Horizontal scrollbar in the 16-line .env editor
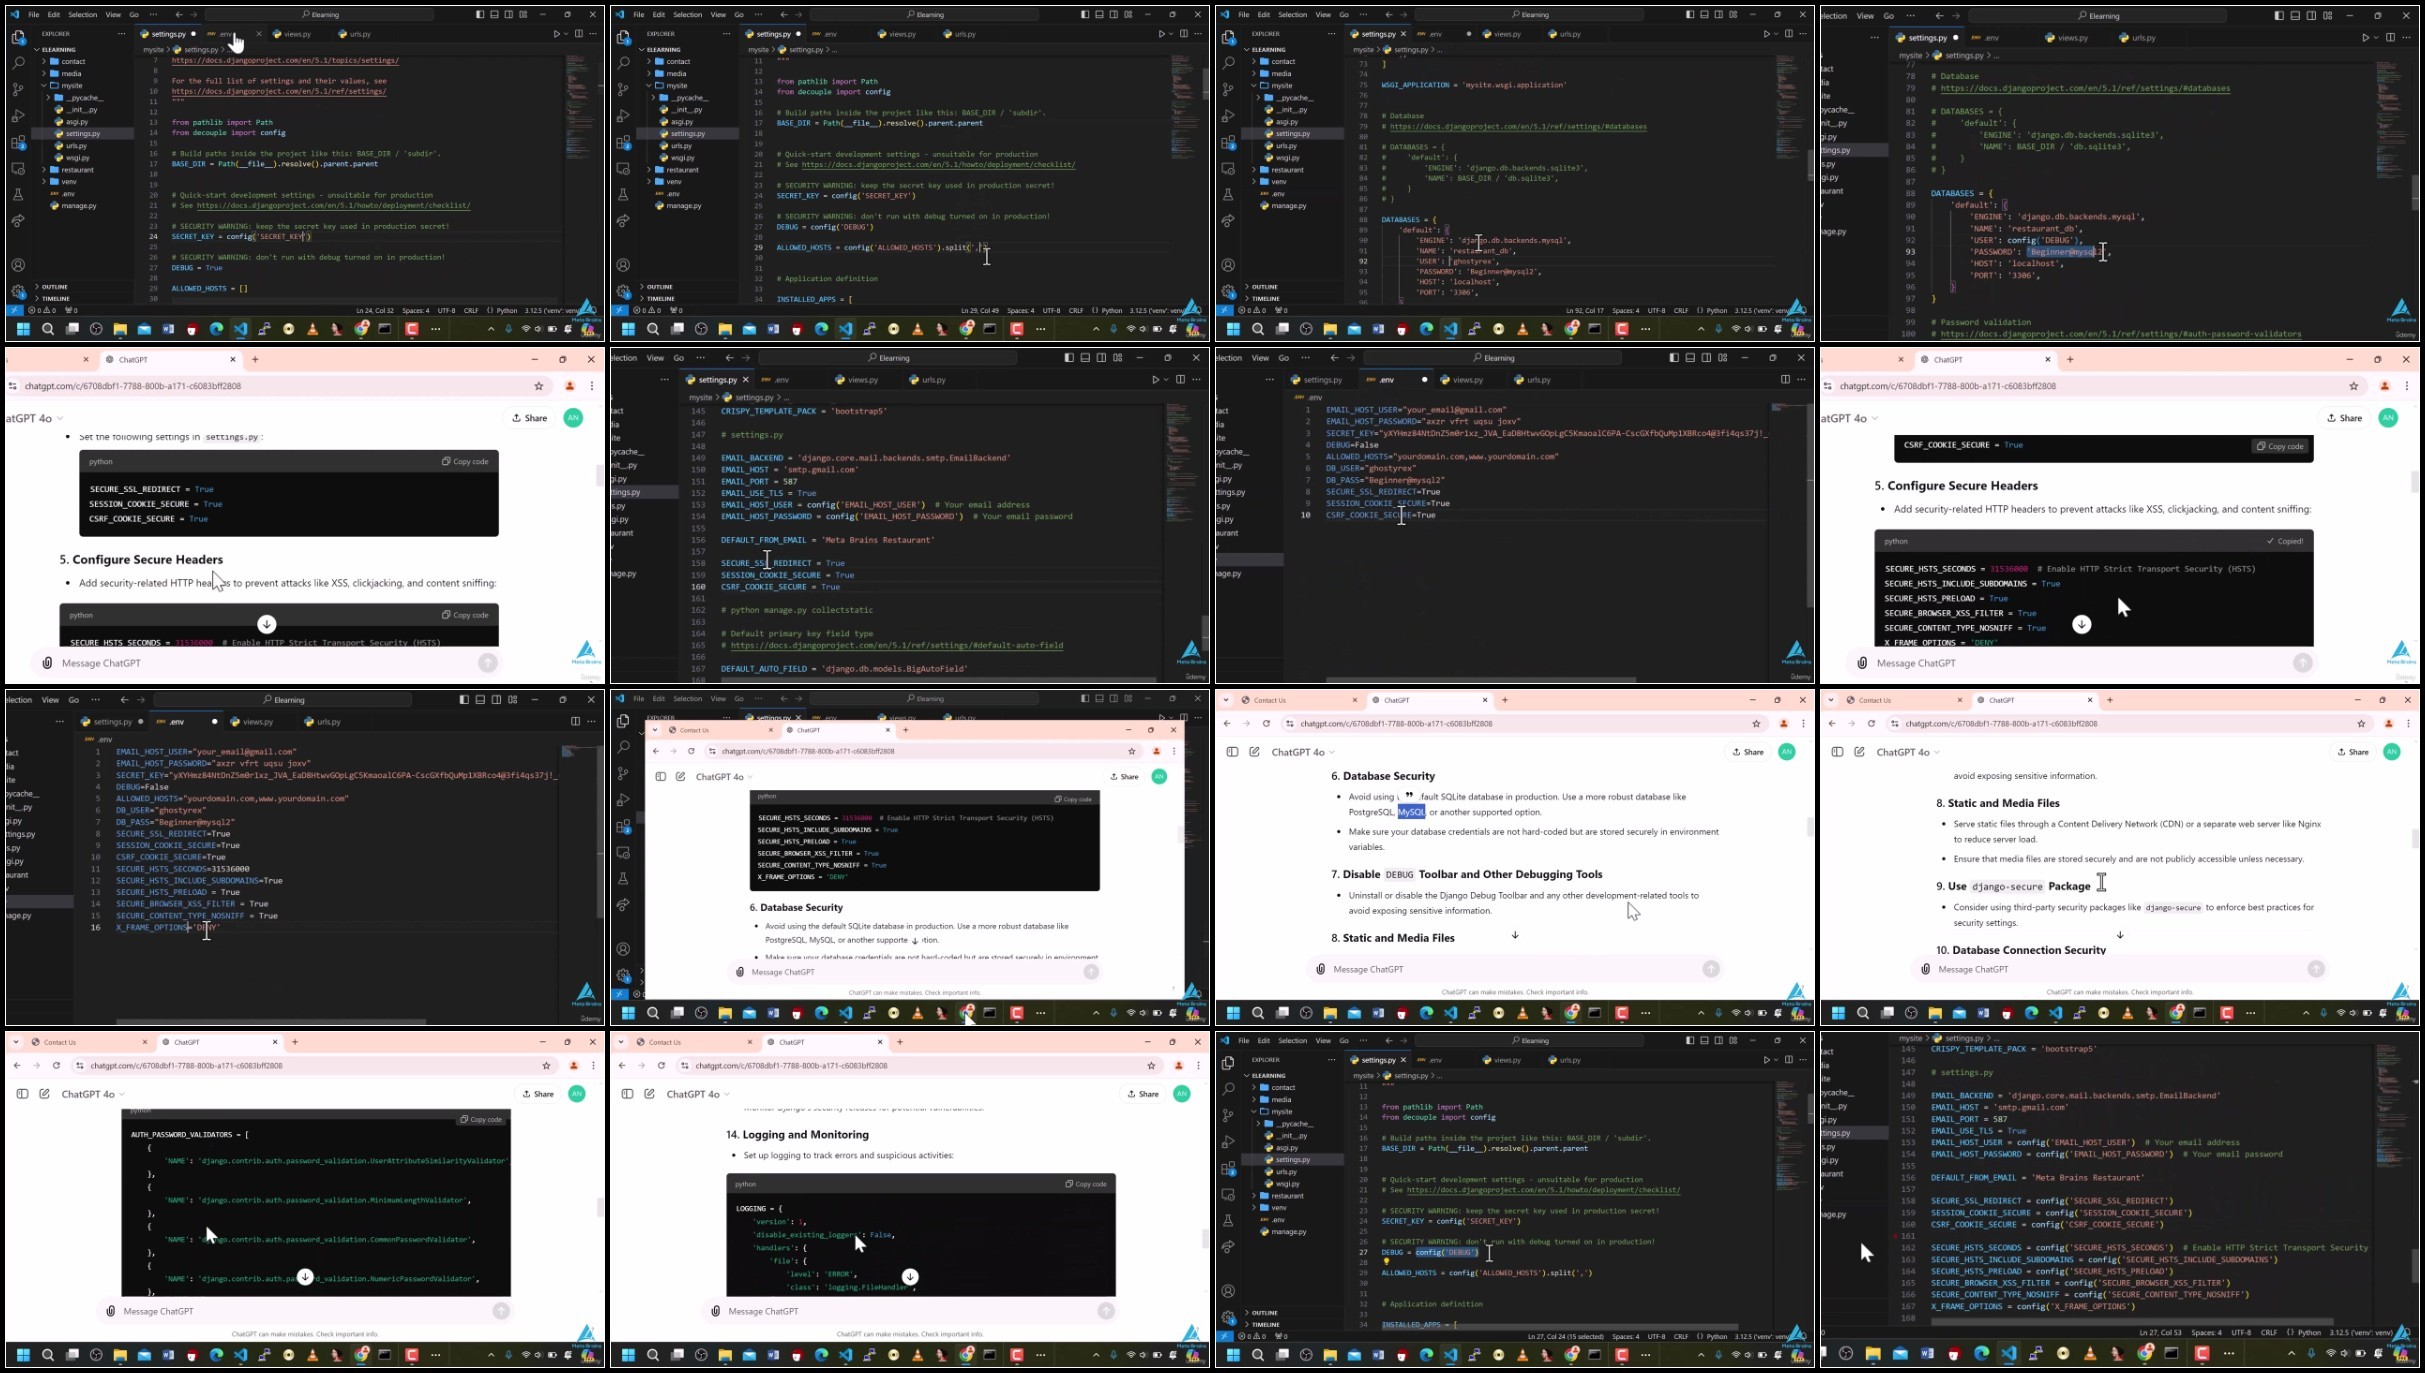This screenshot has width=2425, height=1373. tap(270, 1021)
